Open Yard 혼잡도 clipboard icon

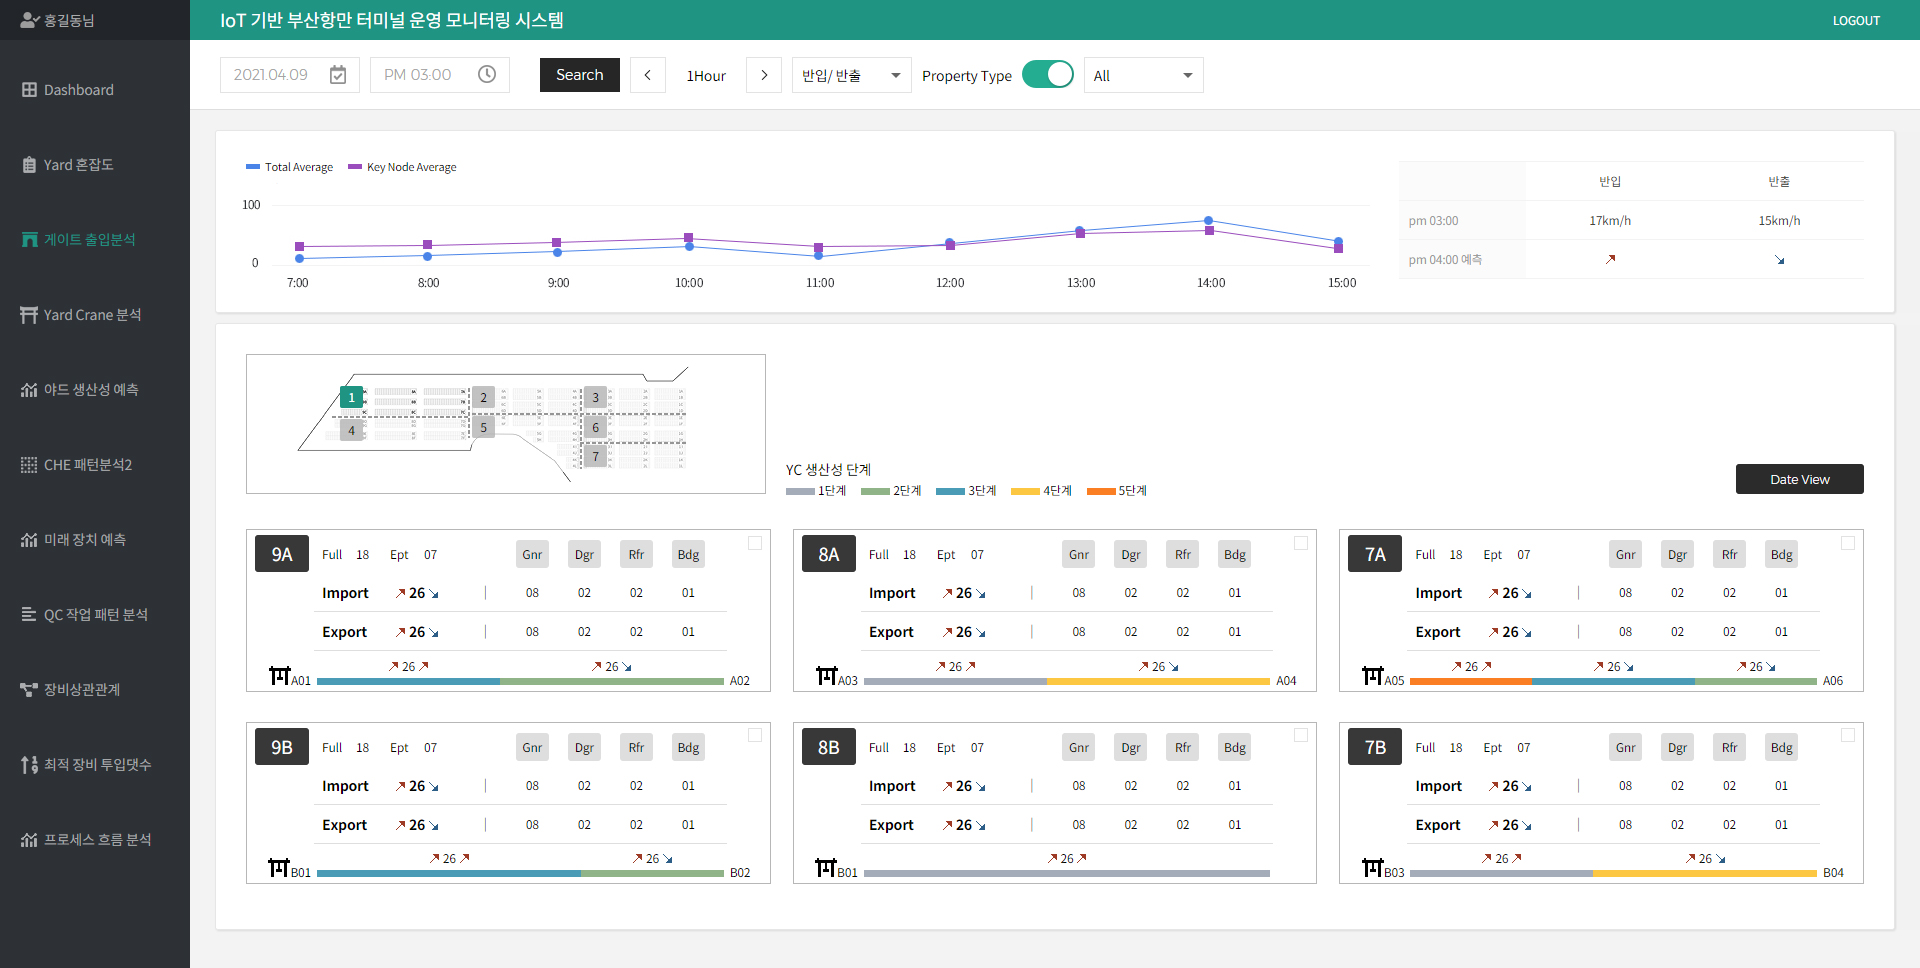click(29, 165)
